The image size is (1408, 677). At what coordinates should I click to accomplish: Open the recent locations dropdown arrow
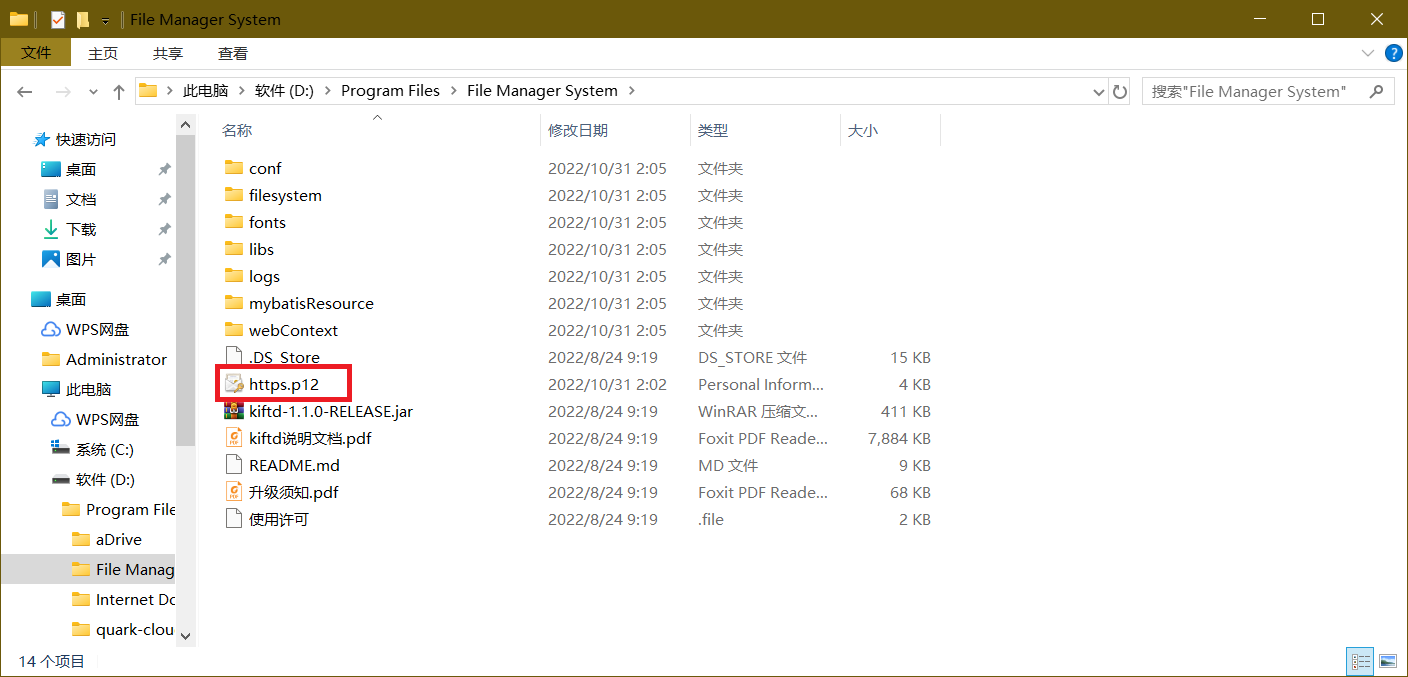point(93,91)
